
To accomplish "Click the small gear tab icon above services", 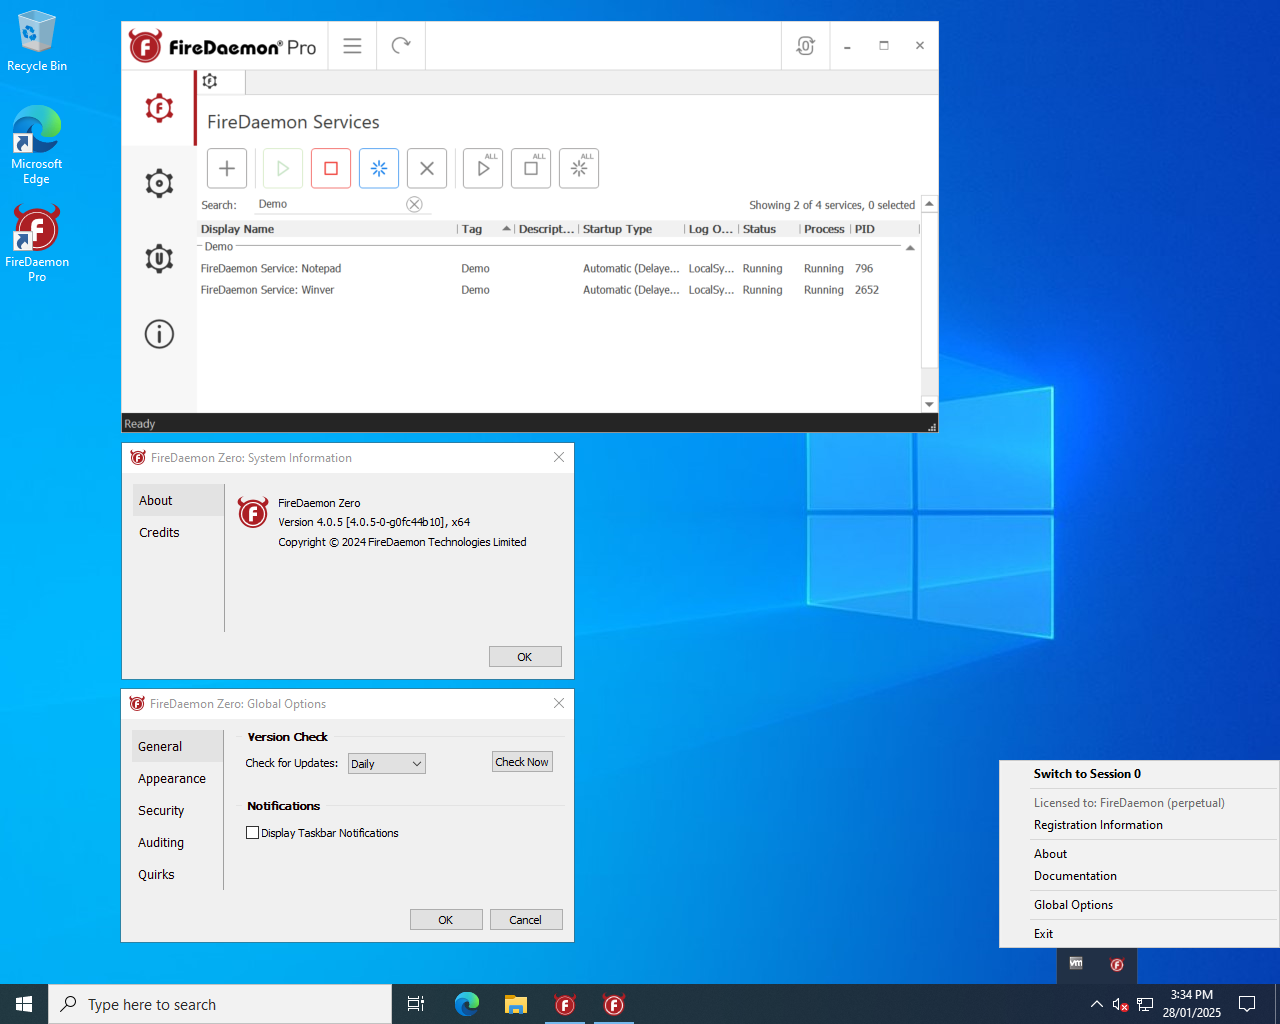I will point(210,81).
